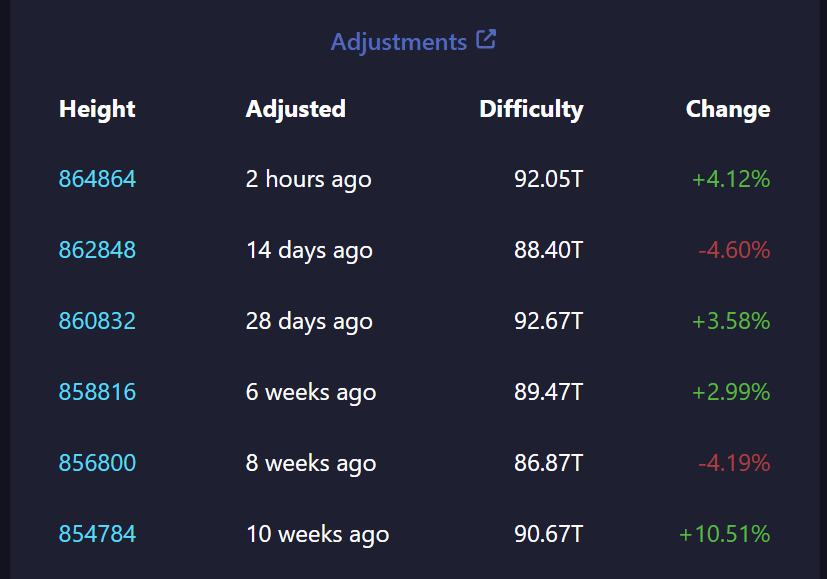This screenshot has height=579, width=827.
Task: Open block height 858816
Action: (x=97, y=392)
